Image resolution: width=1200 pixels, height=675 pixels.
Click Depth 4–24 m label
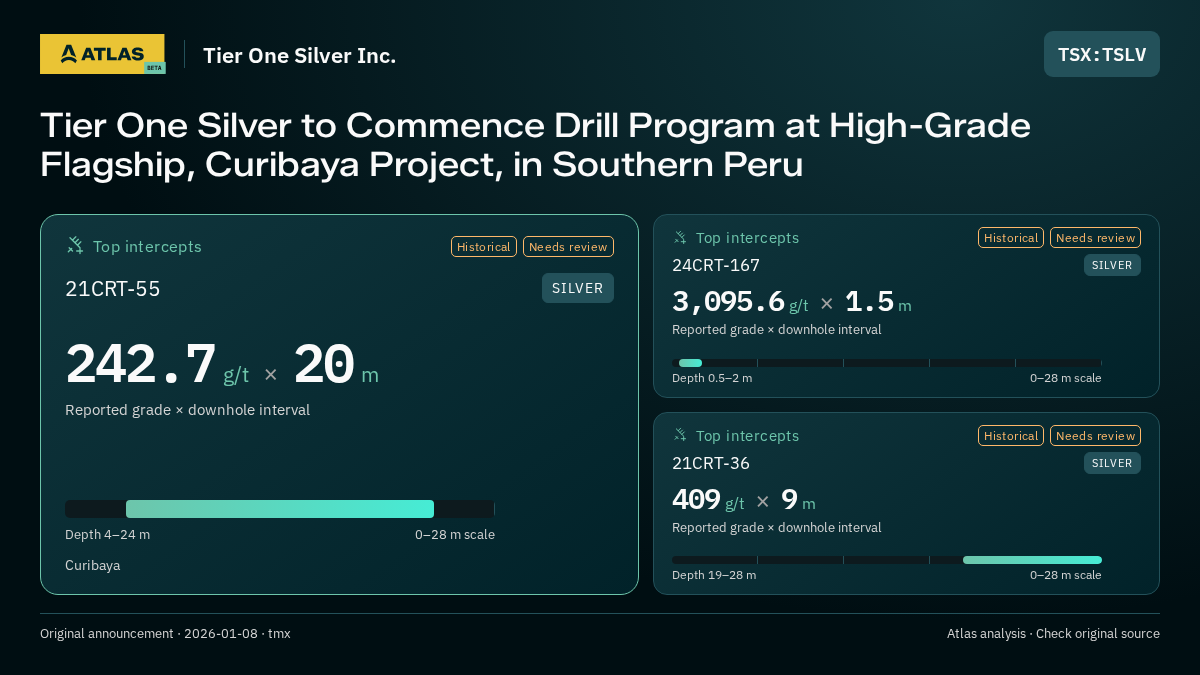tap(108, 535)
